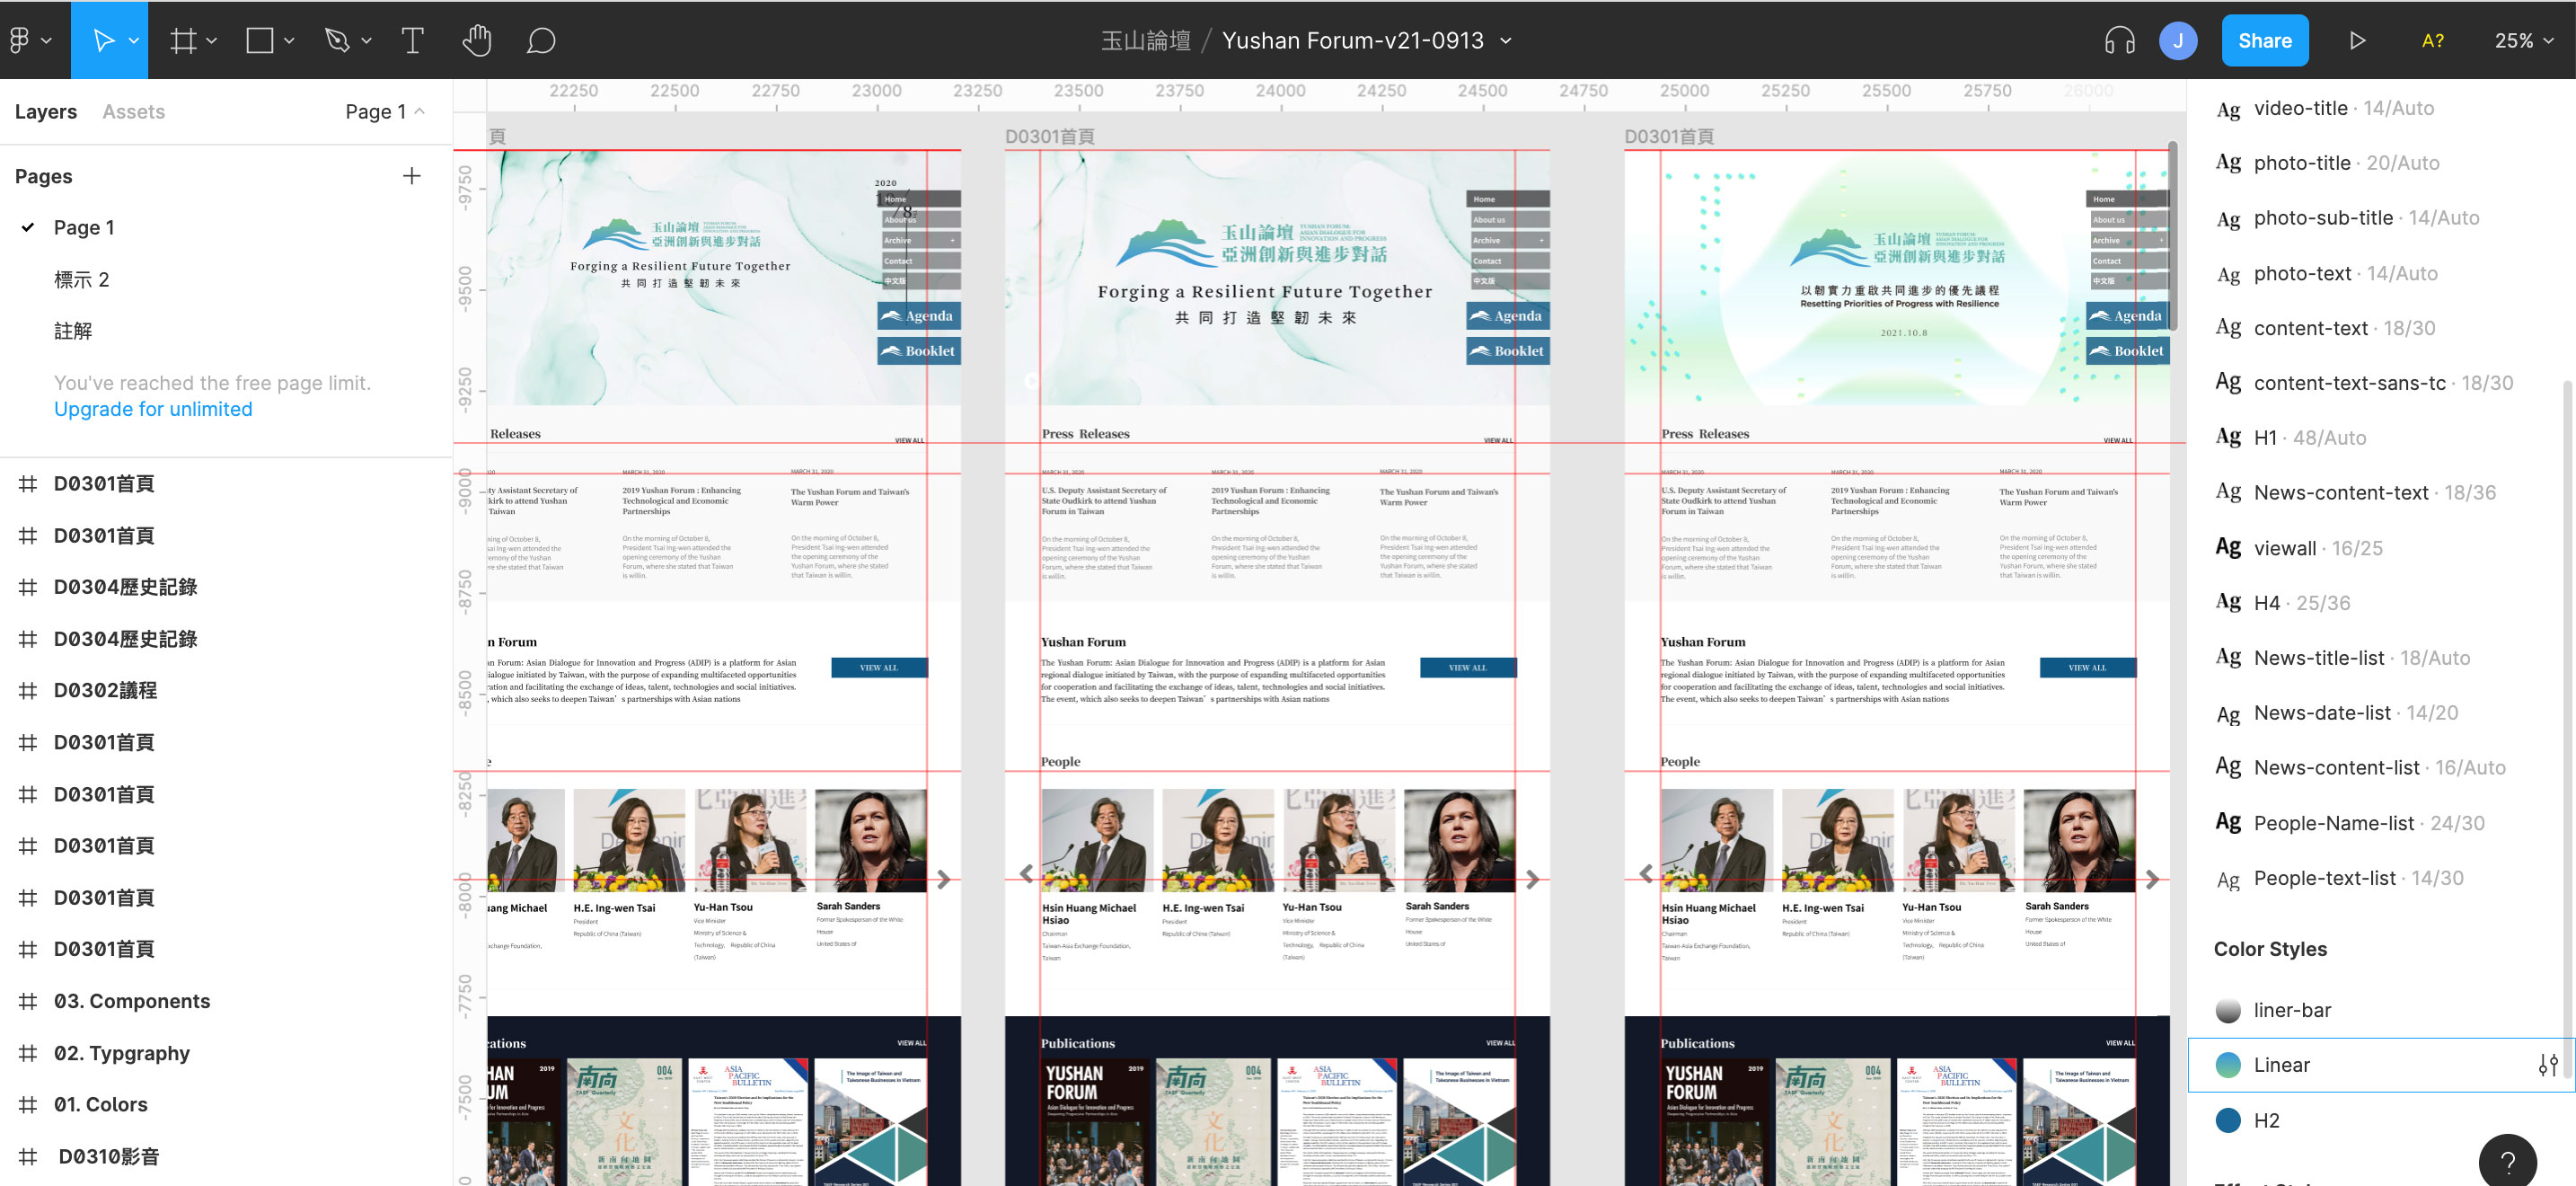Edit the Linear style settings icon
2576x1186 pixels.
[x=2547, y=1065]
